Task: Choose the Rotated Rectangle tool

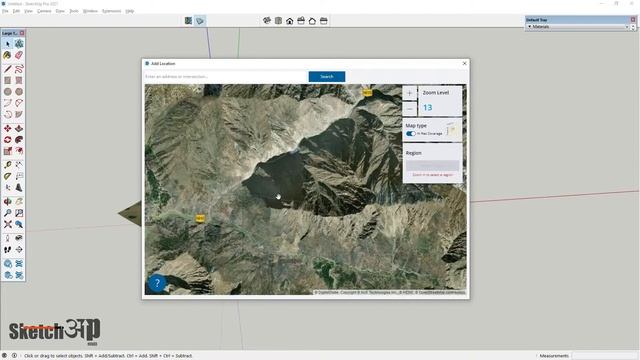Action: pos(19,80)
